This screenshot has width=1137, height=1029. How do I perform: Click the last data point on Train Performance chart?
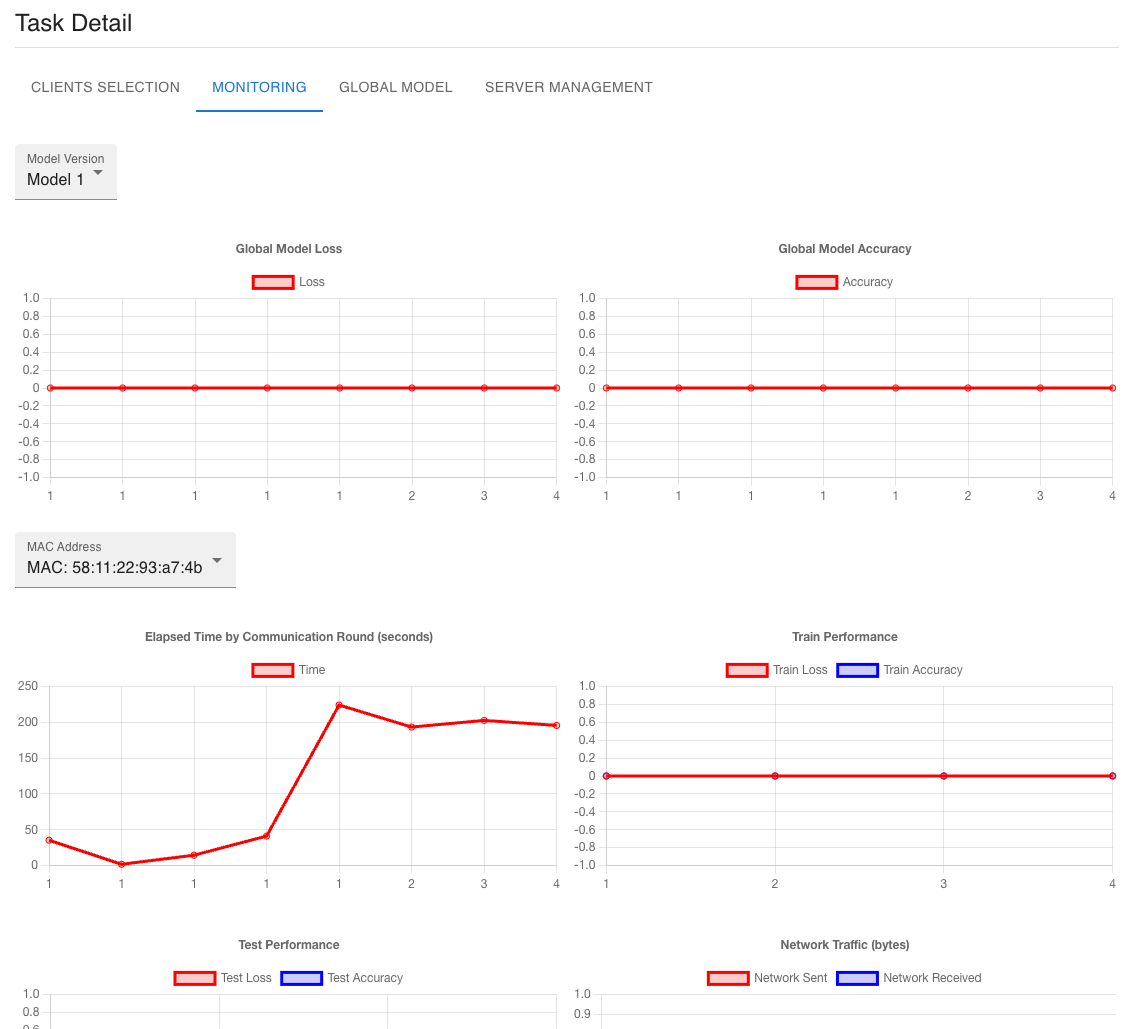pos(1112,776)
